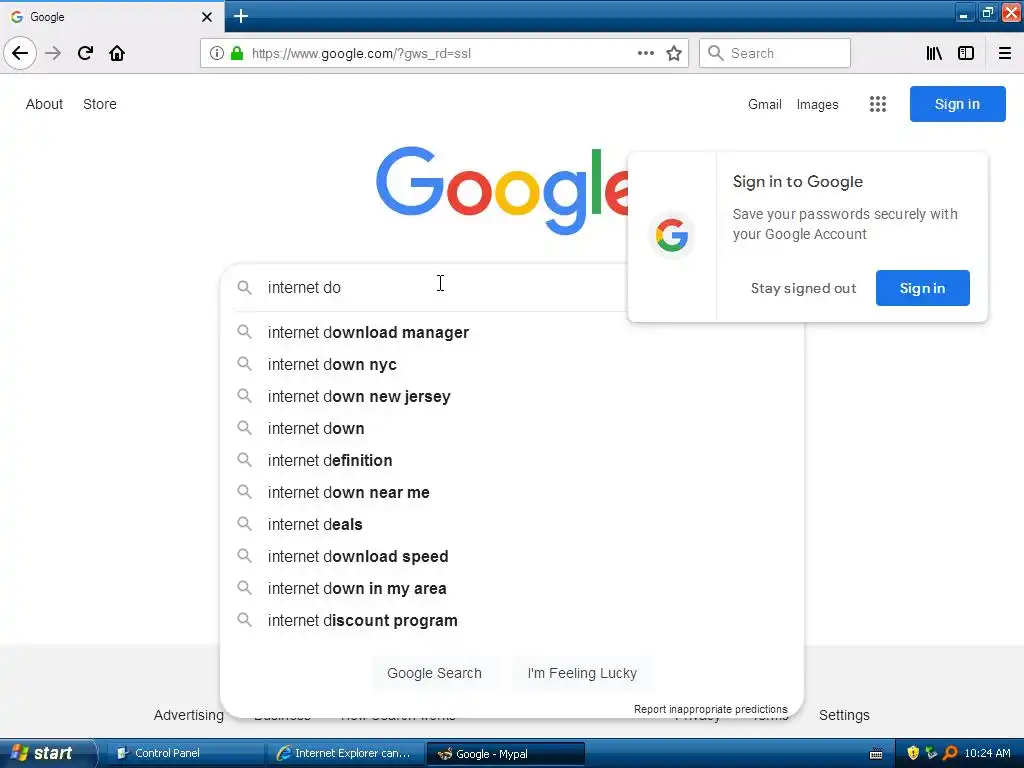Click the forward navigation arrow
1024x768 pixels.
pyautogui.click(x=53, y=53)
